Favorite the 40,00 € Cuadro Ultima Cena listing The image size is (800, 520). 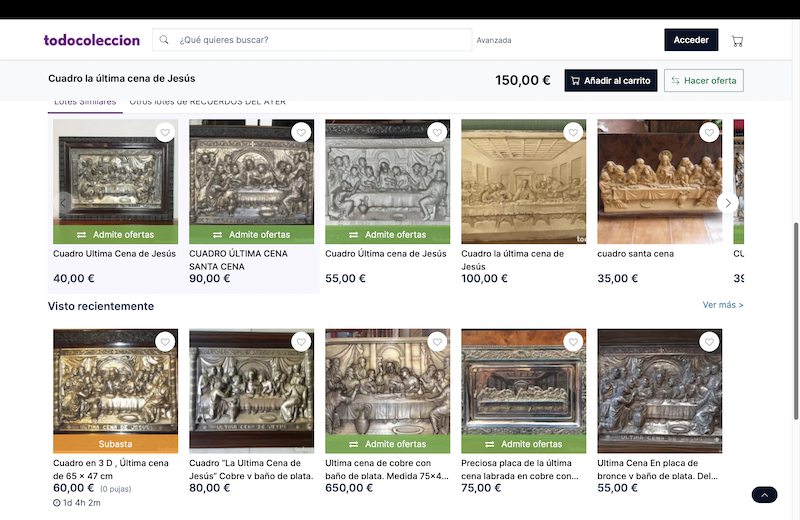(x=165, y=133)
